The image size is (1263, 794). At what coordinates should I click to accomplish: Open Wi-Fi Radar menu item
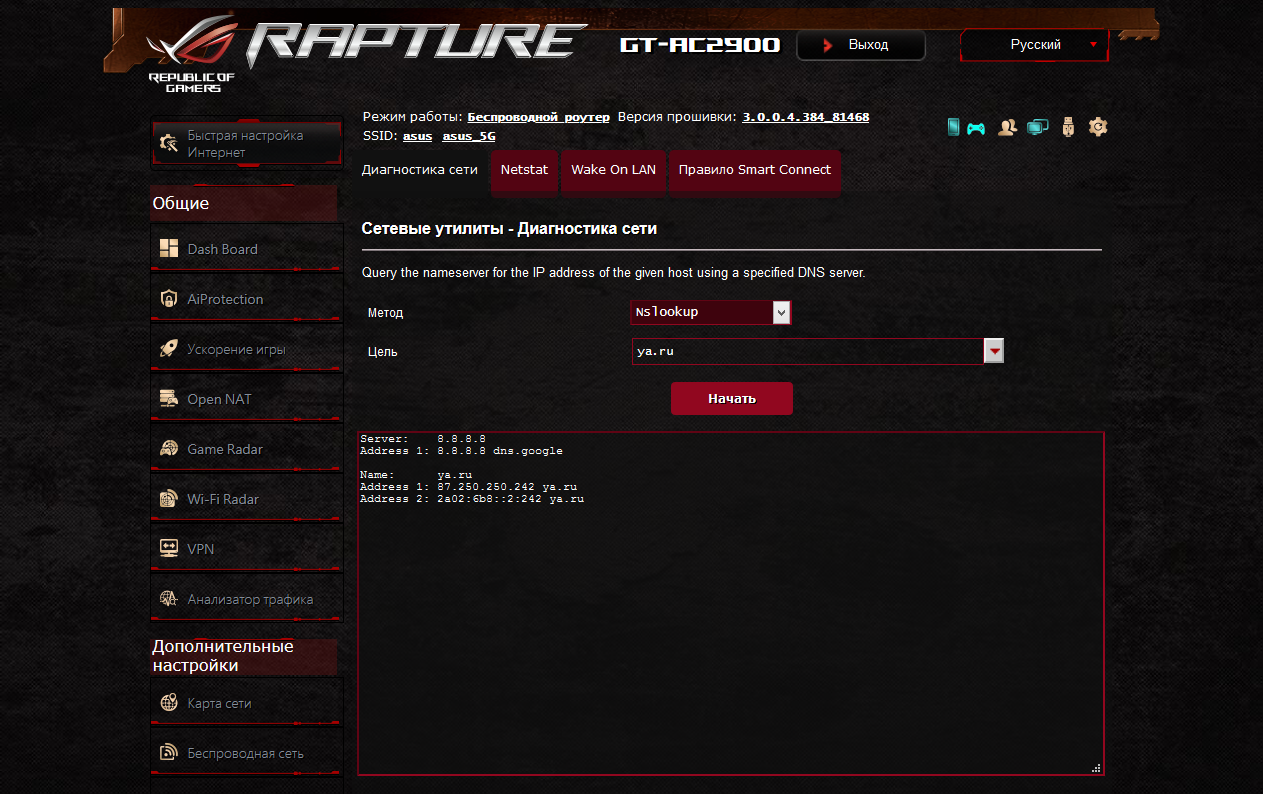click(x=245, y=499)
